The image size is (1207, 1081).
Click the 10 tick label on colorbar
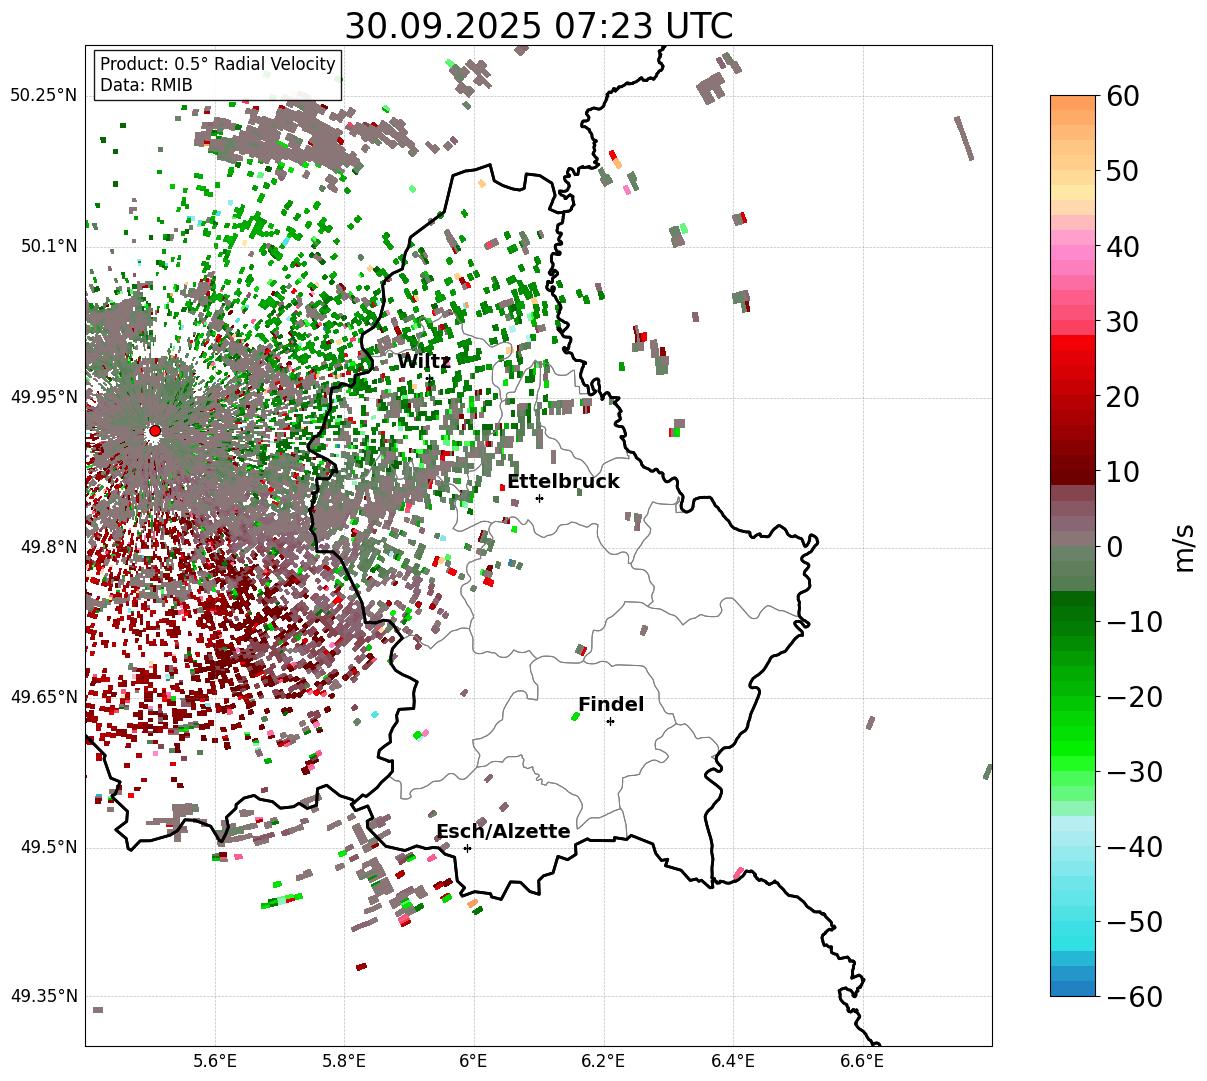click(1123, 471)
